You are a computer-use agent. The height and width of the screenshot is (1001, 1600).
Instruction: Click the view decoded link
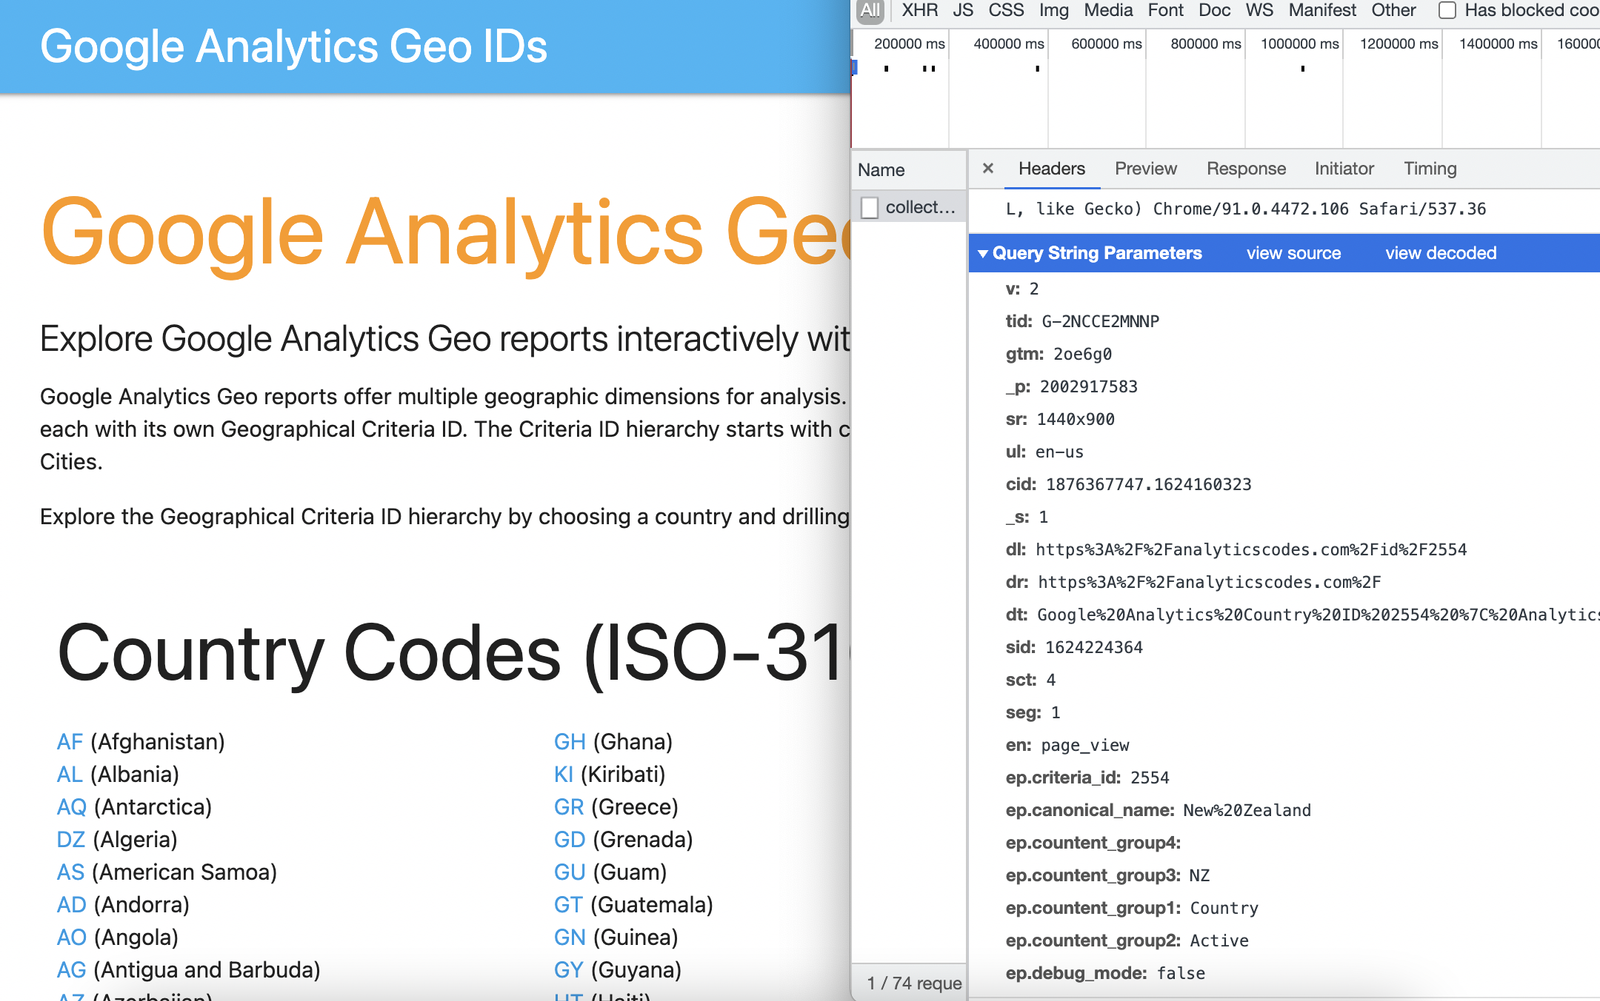pyautogui.click(x=1440, y=253)
